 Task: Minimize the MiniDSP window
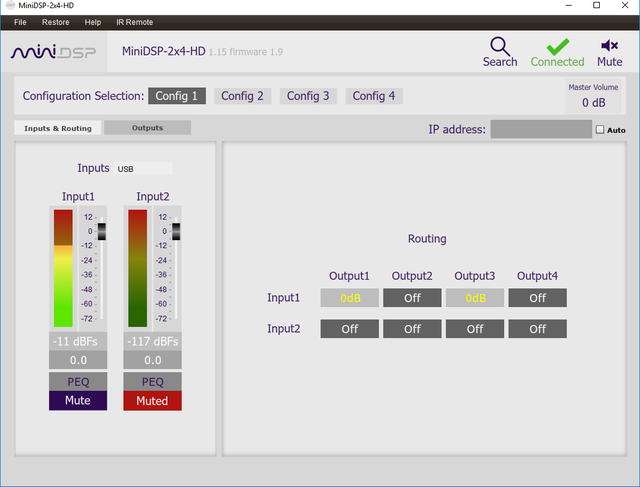point(569,5)
